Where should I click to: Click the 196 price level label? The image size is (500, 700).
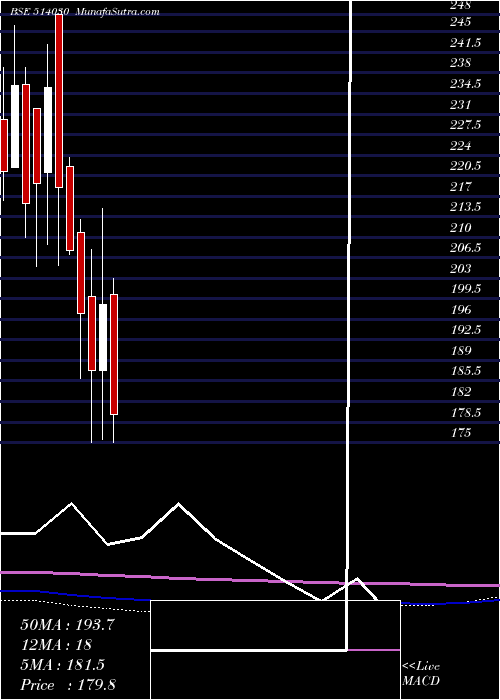pyautogui.click(x=460, y=309)
